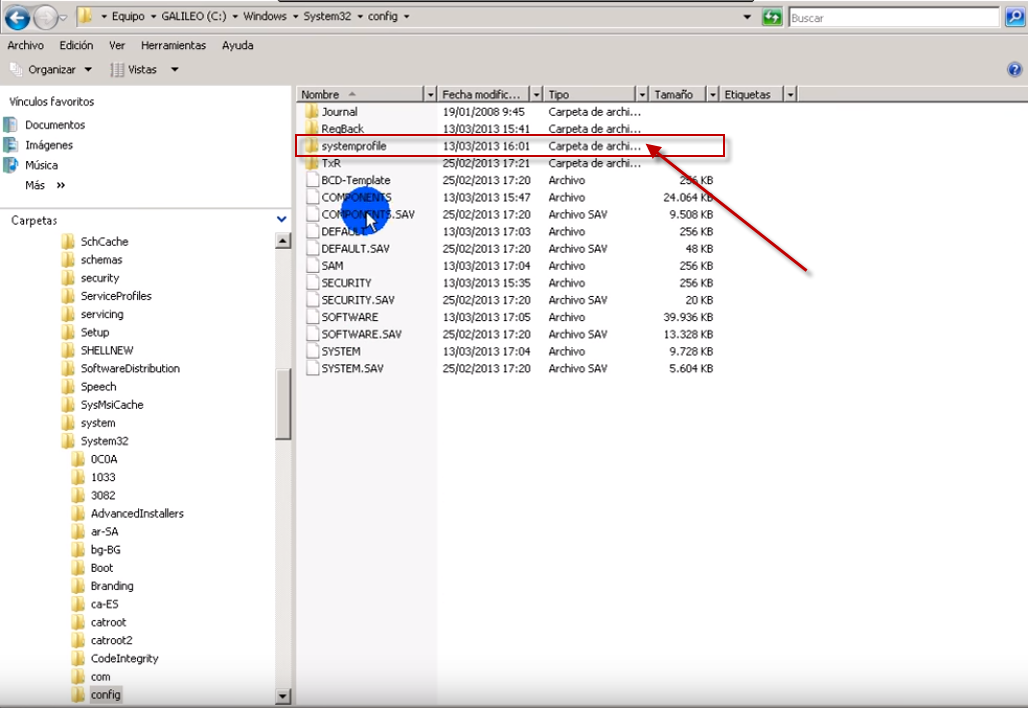
Task: Click Documentos favorite link icon
Action: [11, 125]
